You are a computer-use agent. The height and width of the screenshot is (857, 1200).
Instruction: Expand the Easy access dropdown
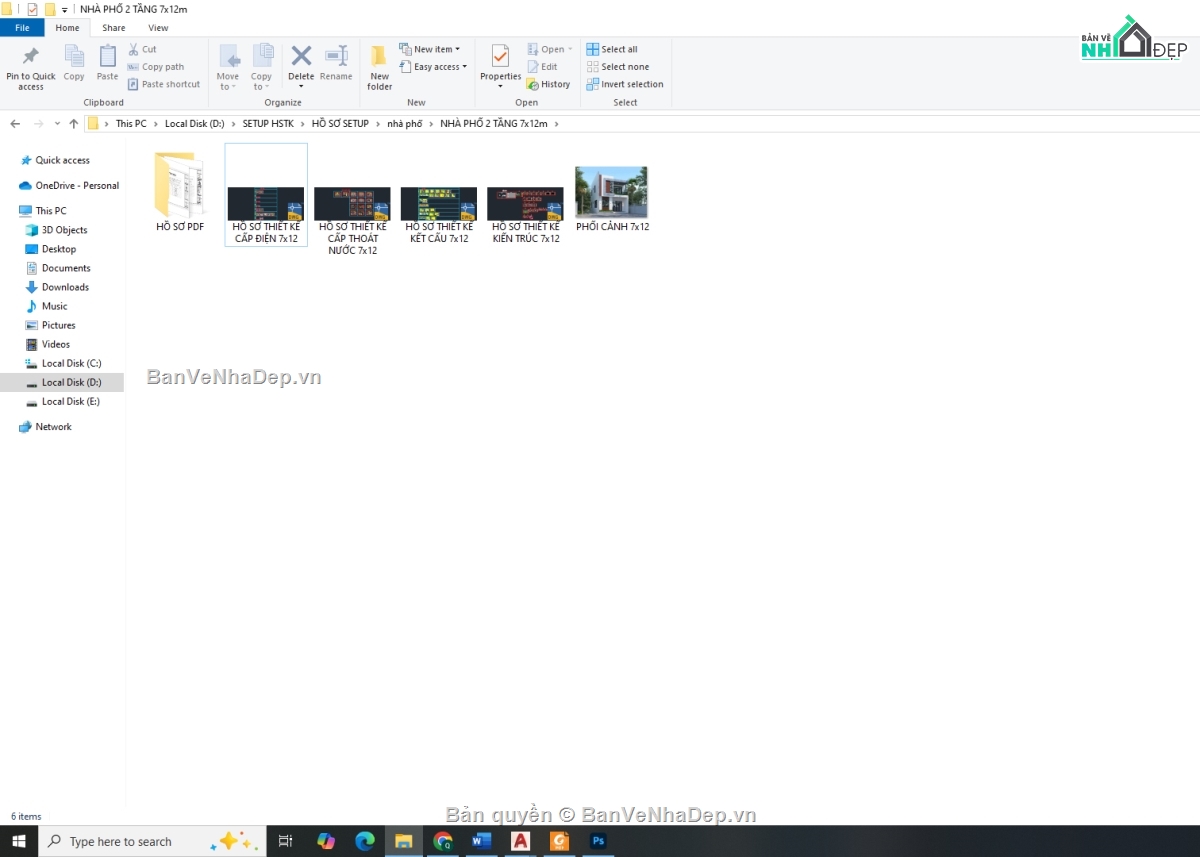[x=433, y=67]
